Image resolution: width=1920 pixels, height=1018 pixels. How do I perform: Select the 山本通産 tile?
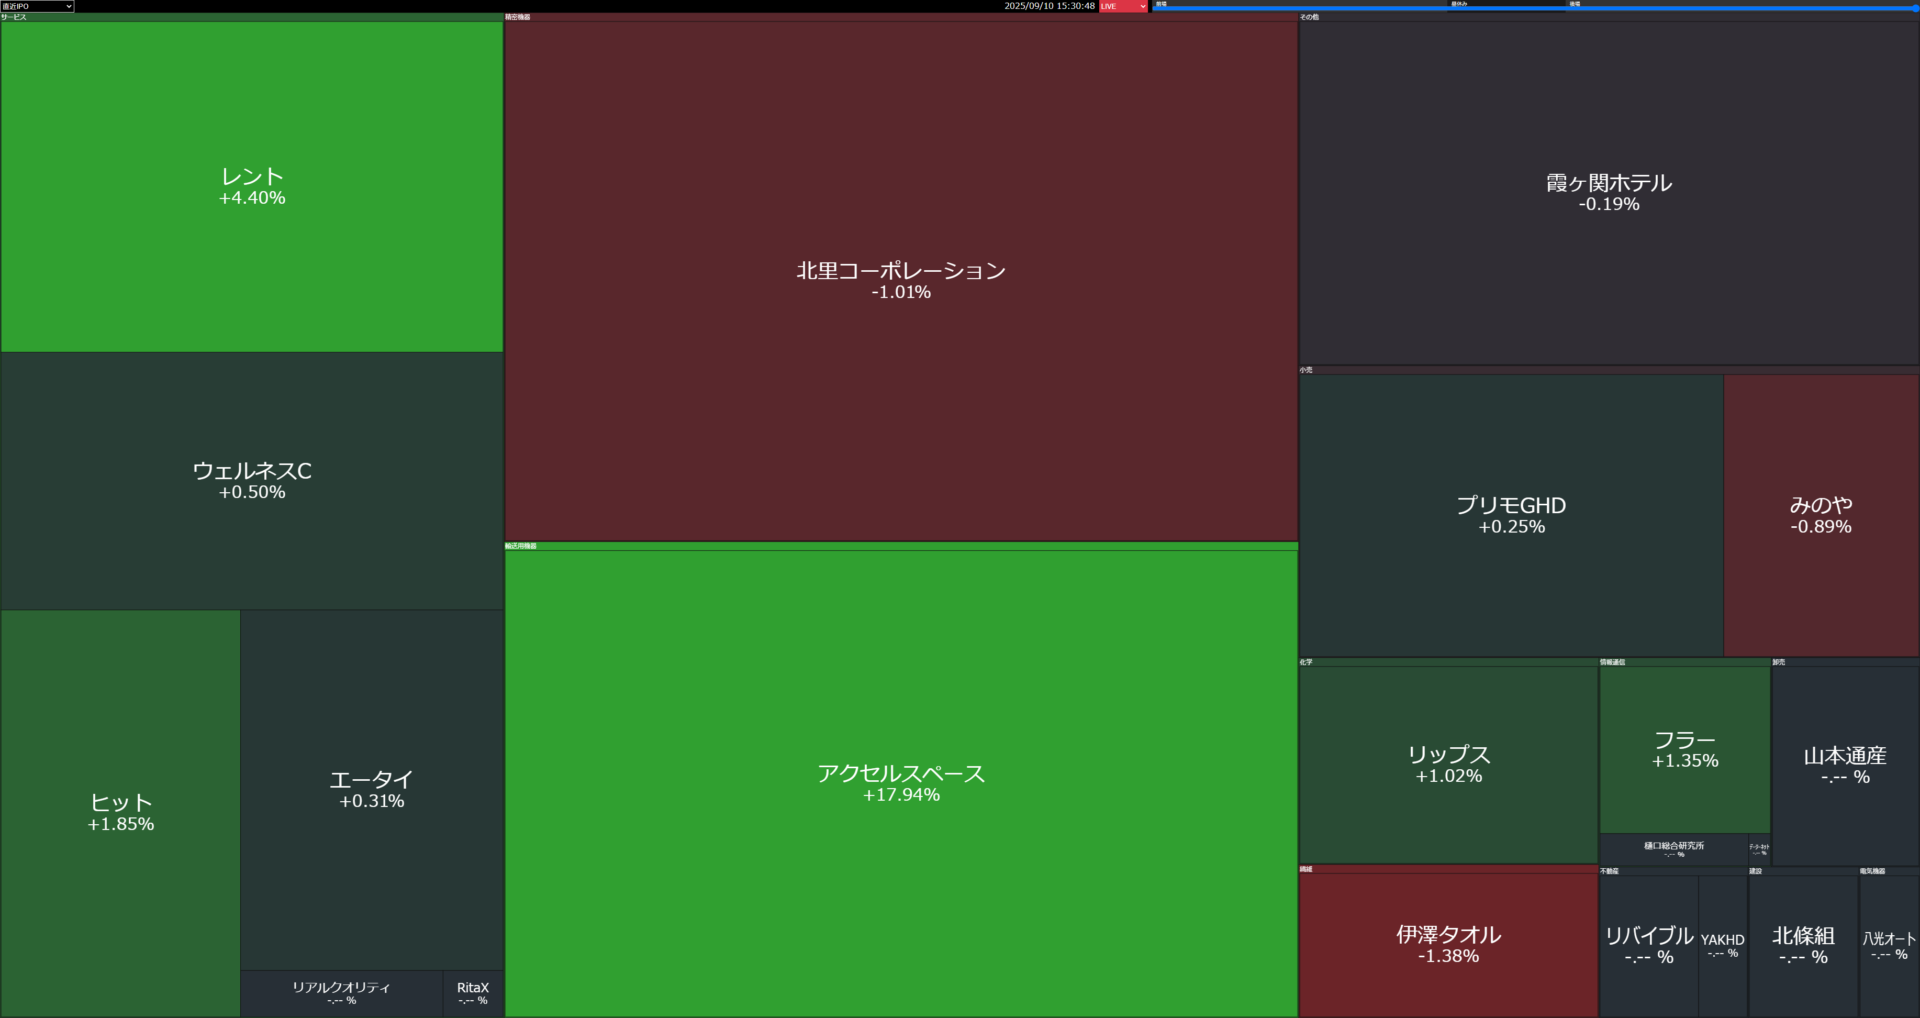(1845, 766)
